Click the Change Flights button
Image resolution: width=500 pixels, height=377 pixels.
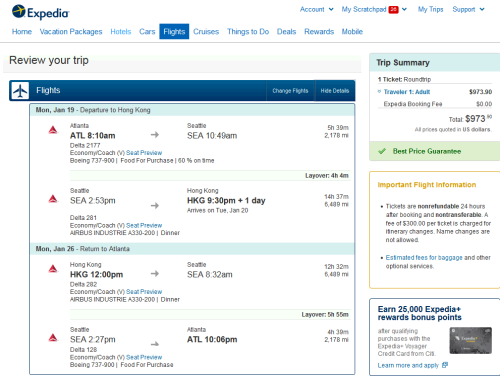(x=290, y=91)
